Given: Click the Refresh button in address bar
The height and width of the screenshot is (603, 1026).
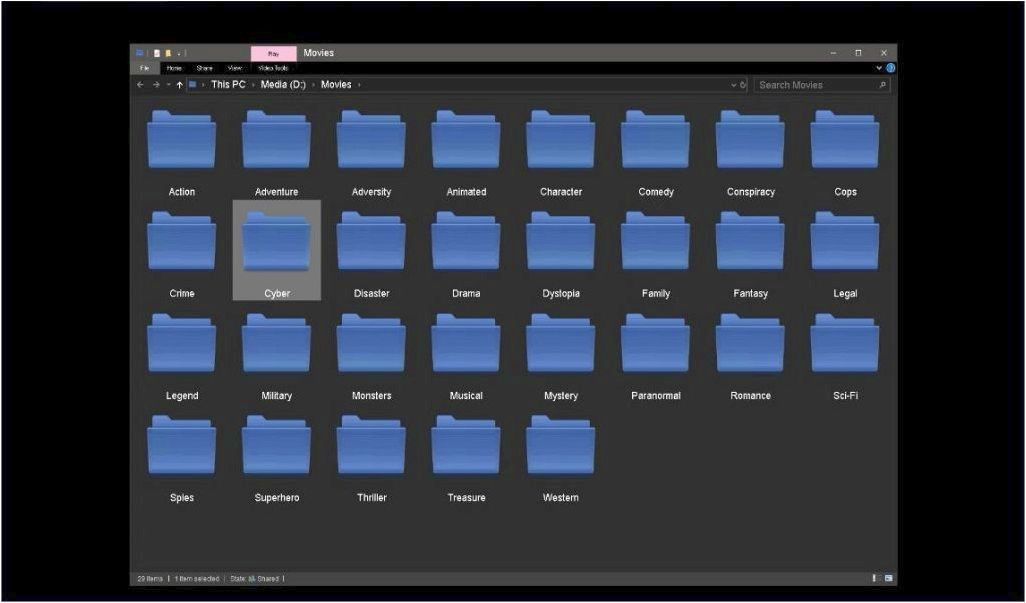Looking at the screenshot, I should (743, 85).
